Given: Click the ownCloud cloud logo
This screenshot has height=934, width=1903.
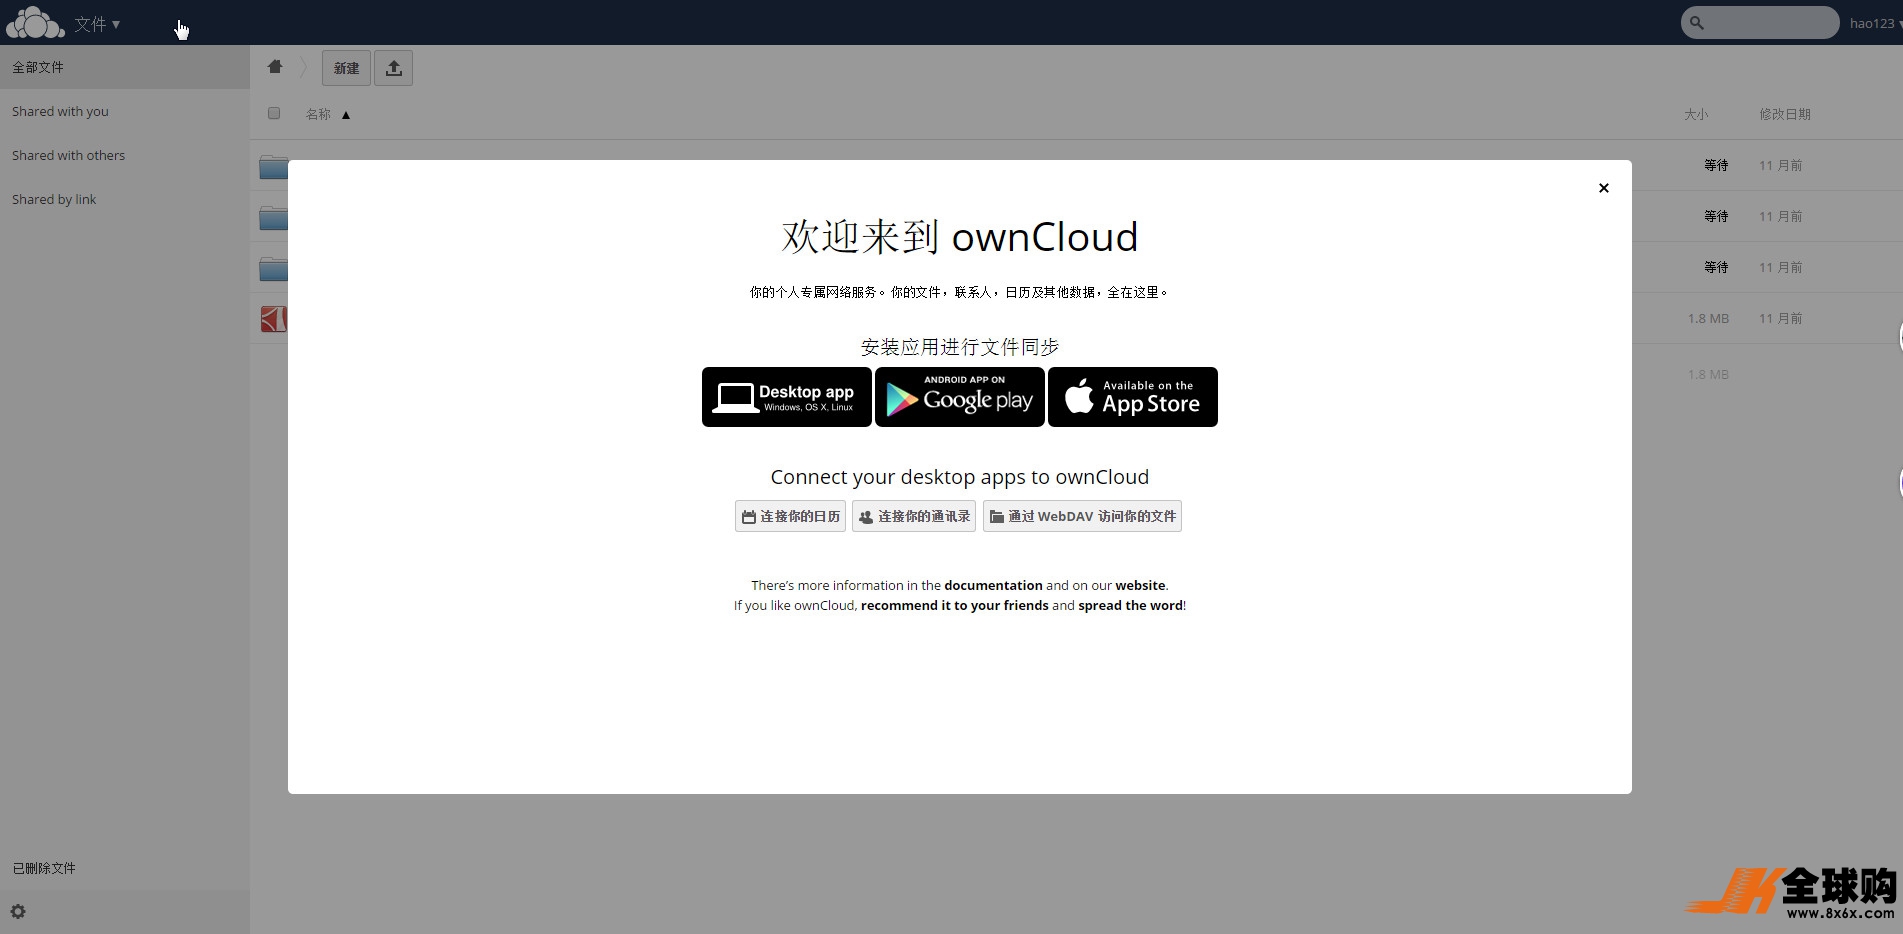Looking at the screenshot, I should [35, 22].
